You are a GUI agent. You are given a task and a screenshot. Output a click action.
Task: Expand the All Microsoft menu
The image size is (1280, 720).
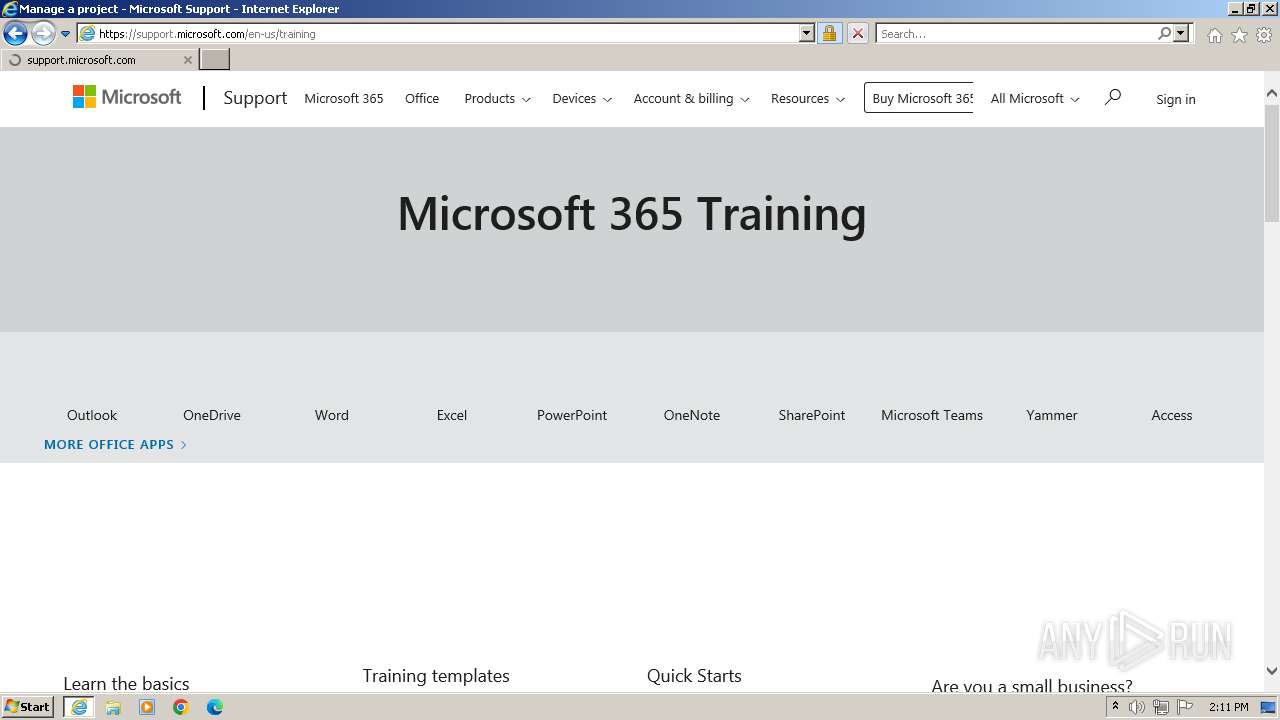(1035, 98)
